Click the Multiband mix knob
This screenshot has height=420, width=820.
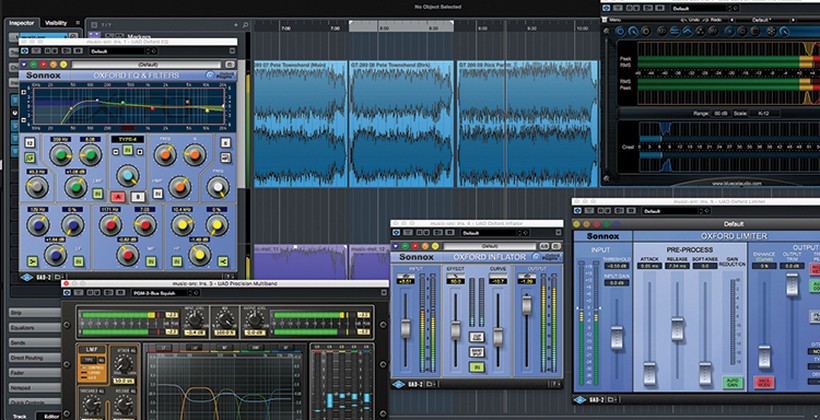point(225,320)
